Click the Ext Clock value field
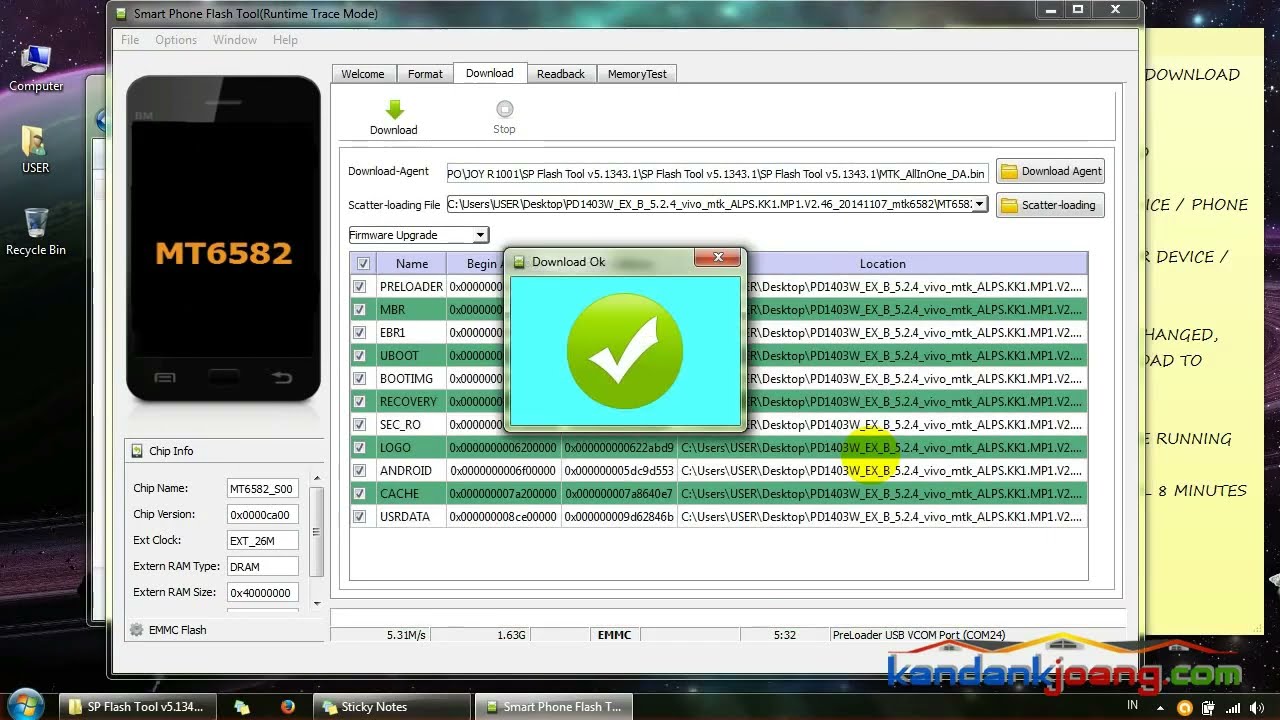This screenshot has height=720, width=1280. click(x=262, y=541)
